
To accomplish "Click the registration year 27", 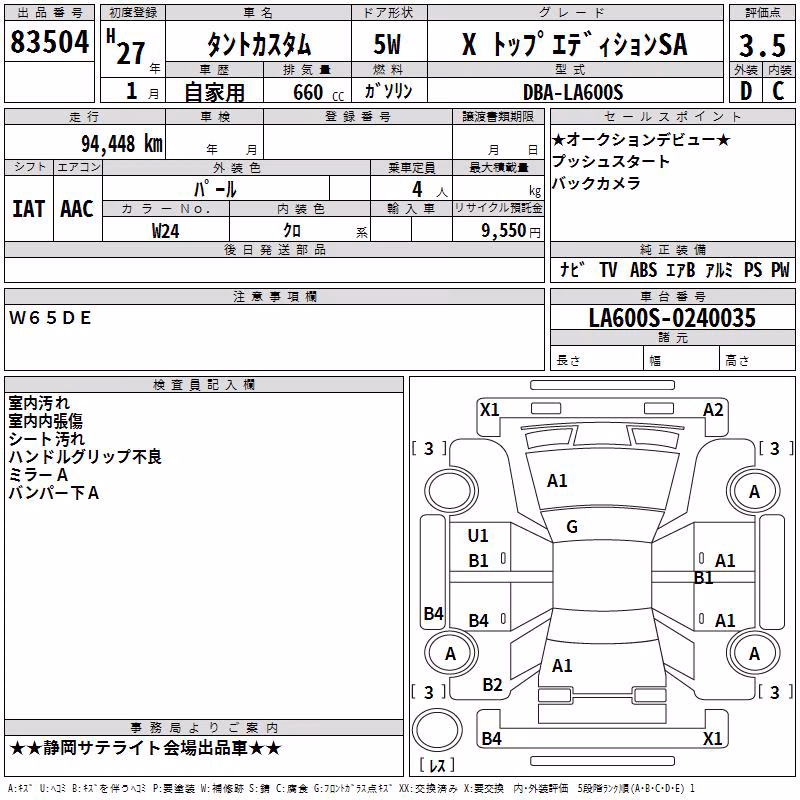I will click(x=131, y=53).
